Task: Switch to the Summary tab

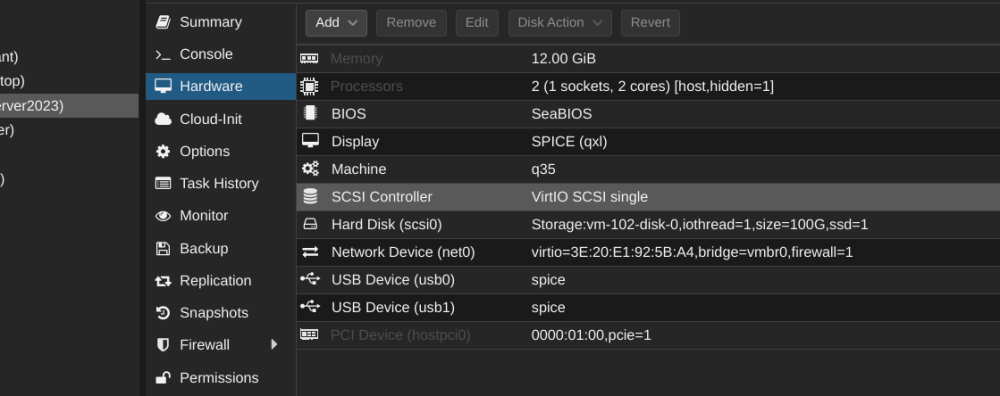Action: (221, 22)
